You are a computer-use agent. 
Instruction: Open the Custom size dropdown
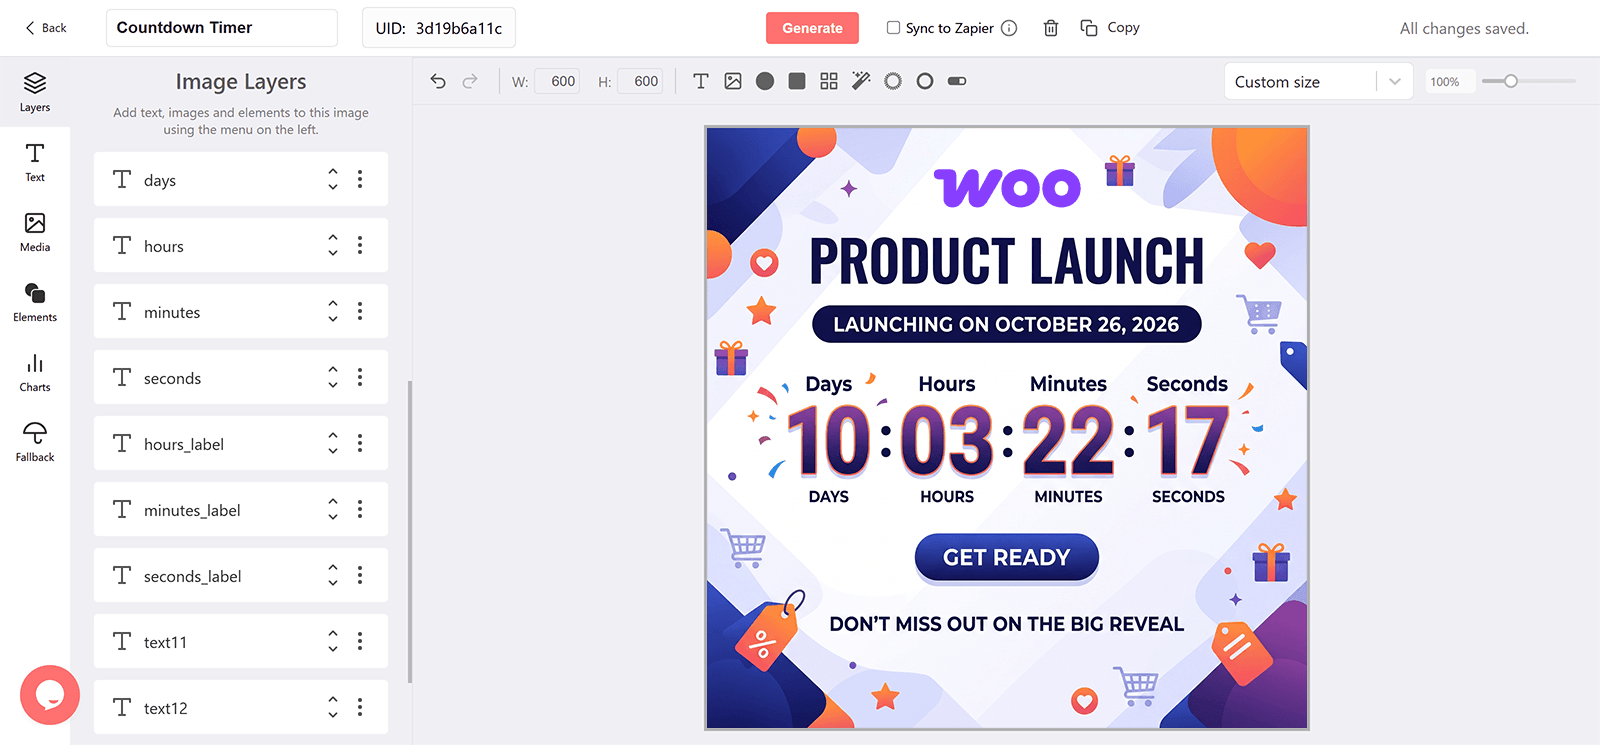pos(1318,82)
